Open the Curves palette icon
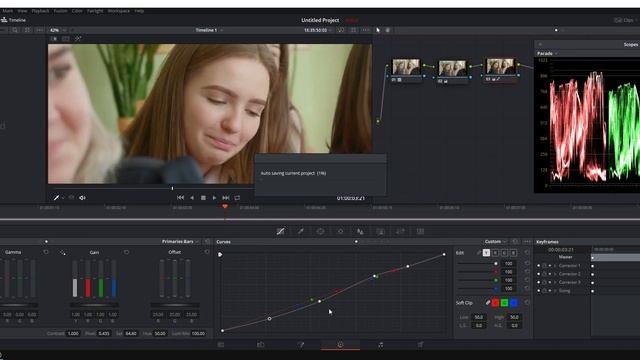The image size is (640, 360). point(280,231)
